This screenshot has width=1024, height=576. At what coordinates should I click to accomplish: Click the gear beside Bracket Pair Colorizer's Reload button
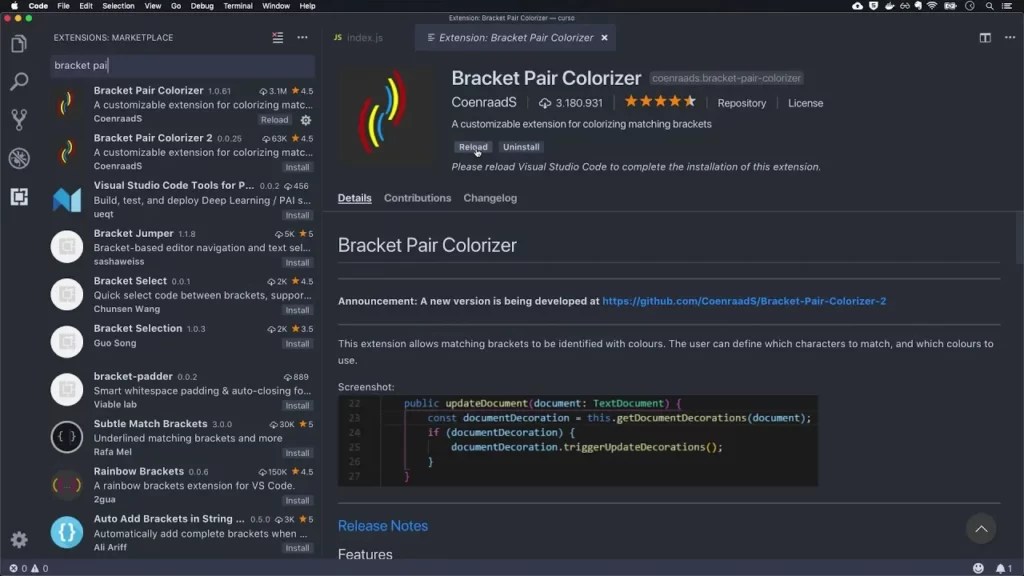[x=306, y=119]
